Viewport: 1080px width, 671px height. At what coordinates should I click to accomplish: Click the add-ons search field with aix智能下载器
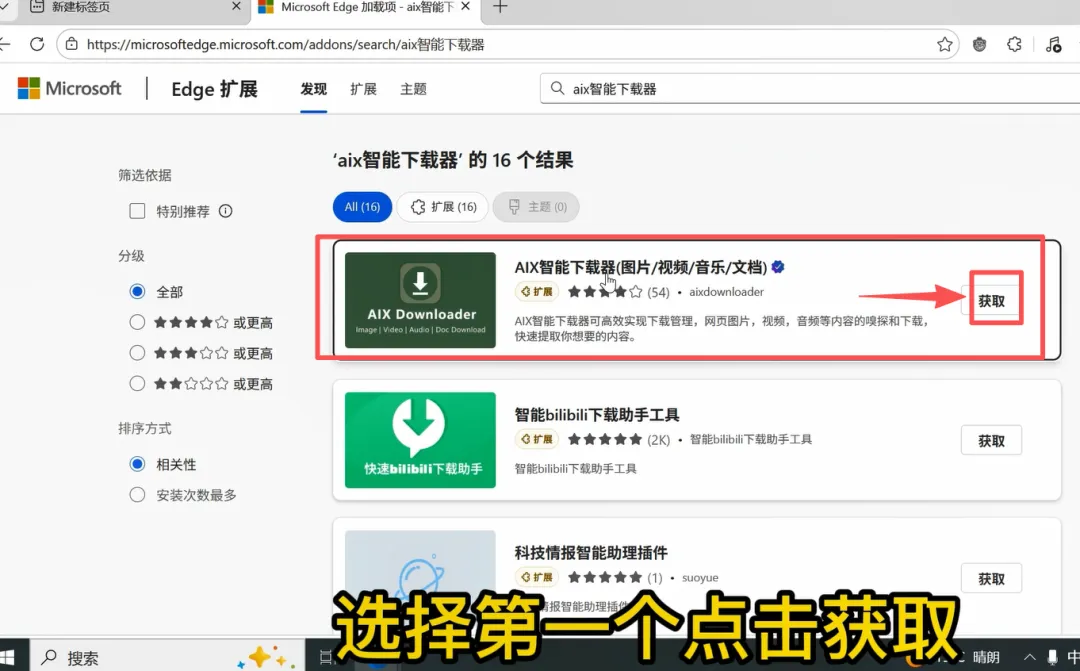(x=810, y=88)
